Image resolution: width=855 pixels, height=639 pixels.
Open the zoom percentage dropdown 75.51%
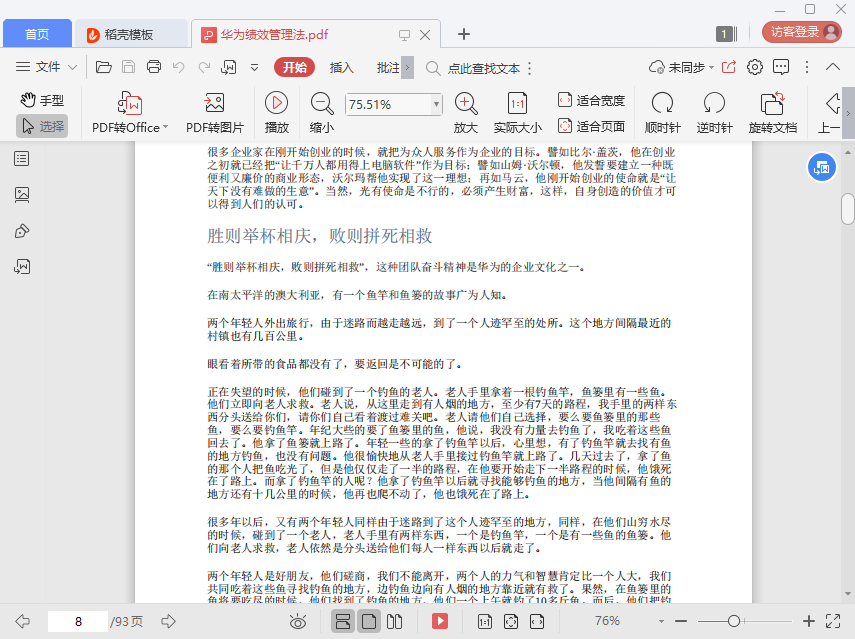(436, 104)
